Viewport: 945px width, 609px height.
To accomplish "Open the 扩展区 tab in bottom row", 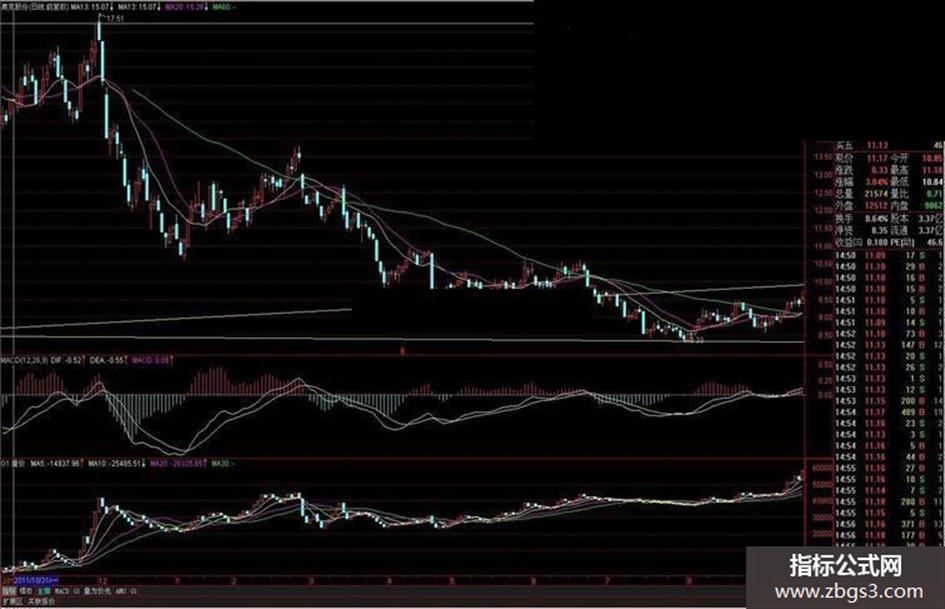I will click(x=11, y=601).
